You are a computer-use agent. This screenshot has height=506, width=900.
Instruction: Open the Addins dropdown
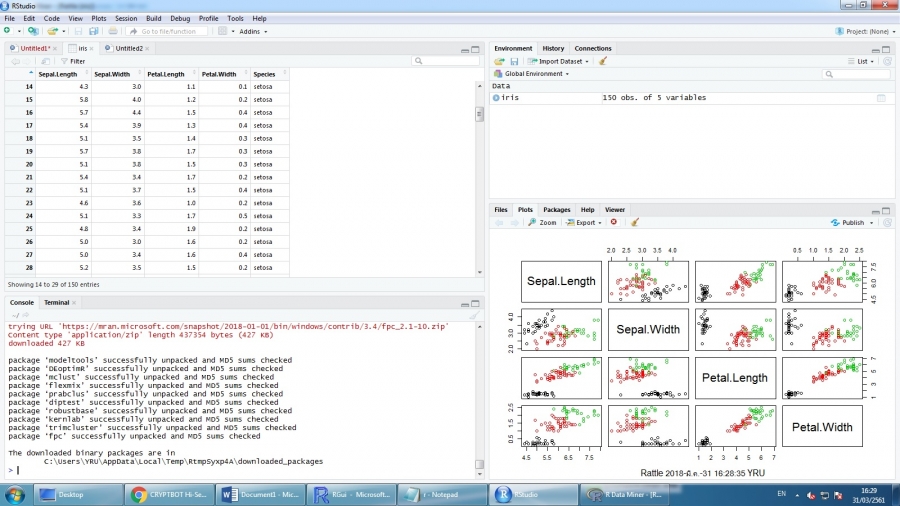253,32
